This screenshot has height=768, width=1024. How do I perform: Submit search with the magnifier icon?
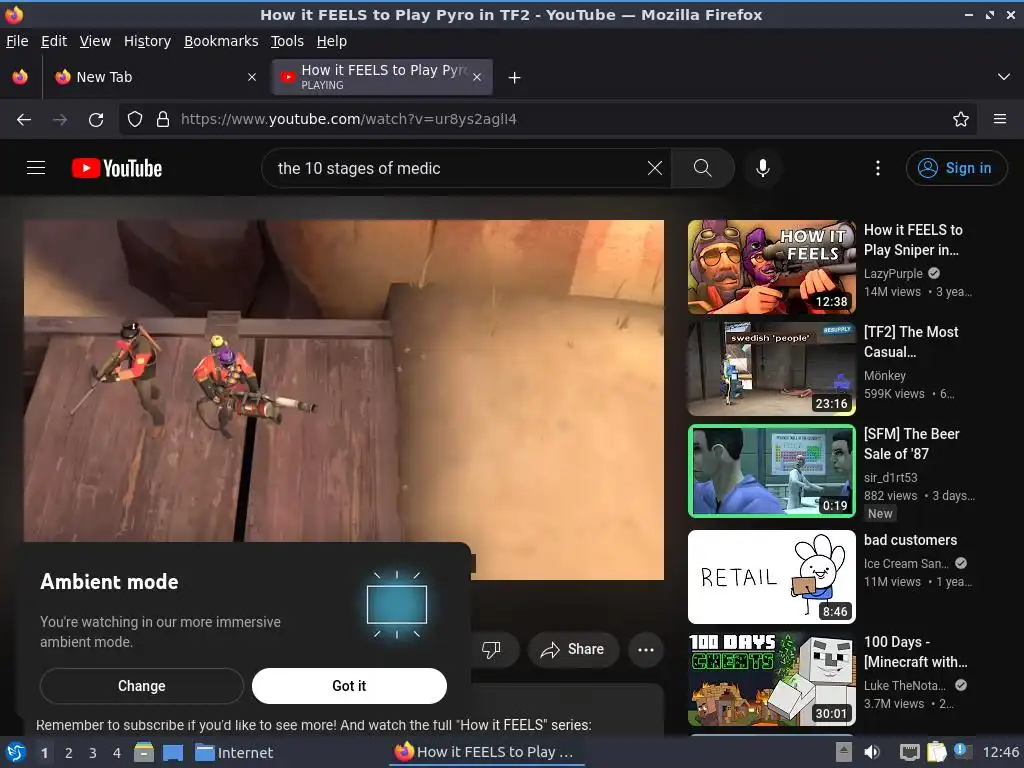click(703, 168)
